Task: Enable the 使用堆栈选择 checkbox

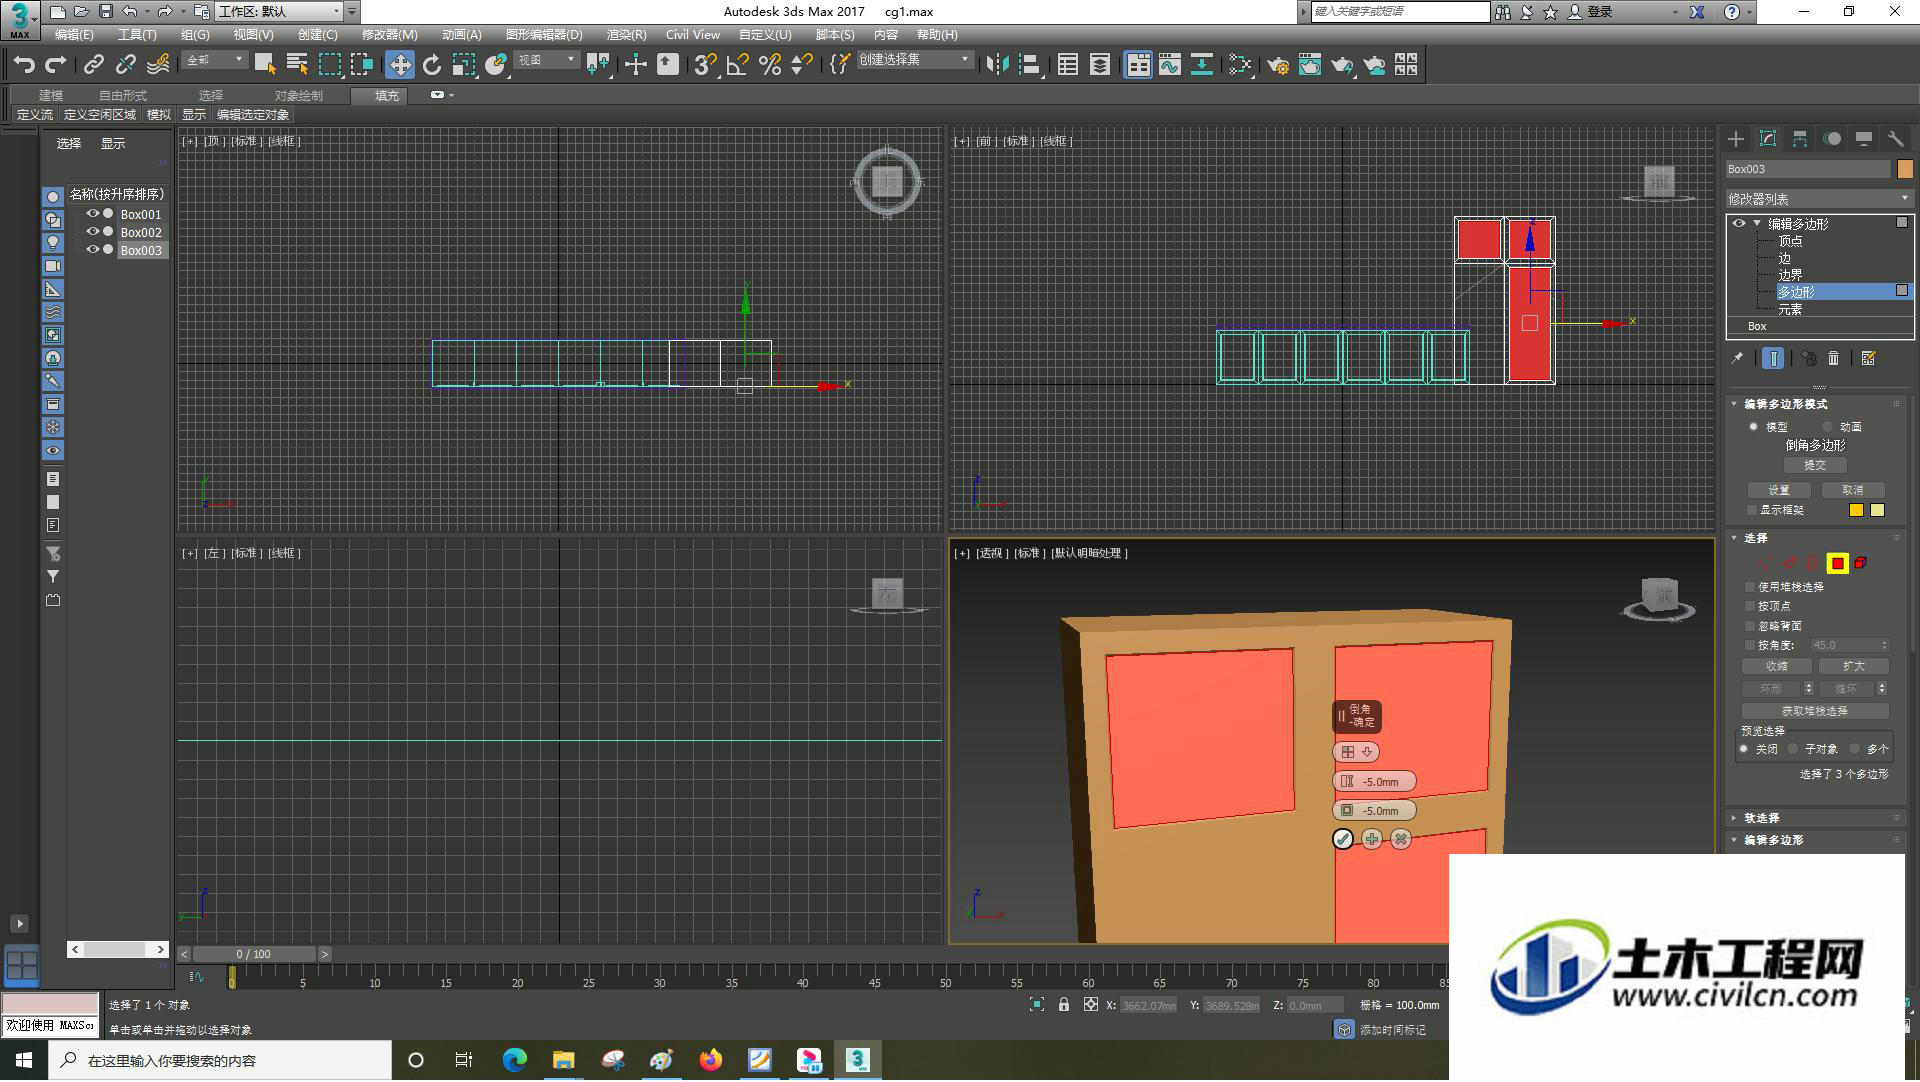Action: pos(1750,587)
